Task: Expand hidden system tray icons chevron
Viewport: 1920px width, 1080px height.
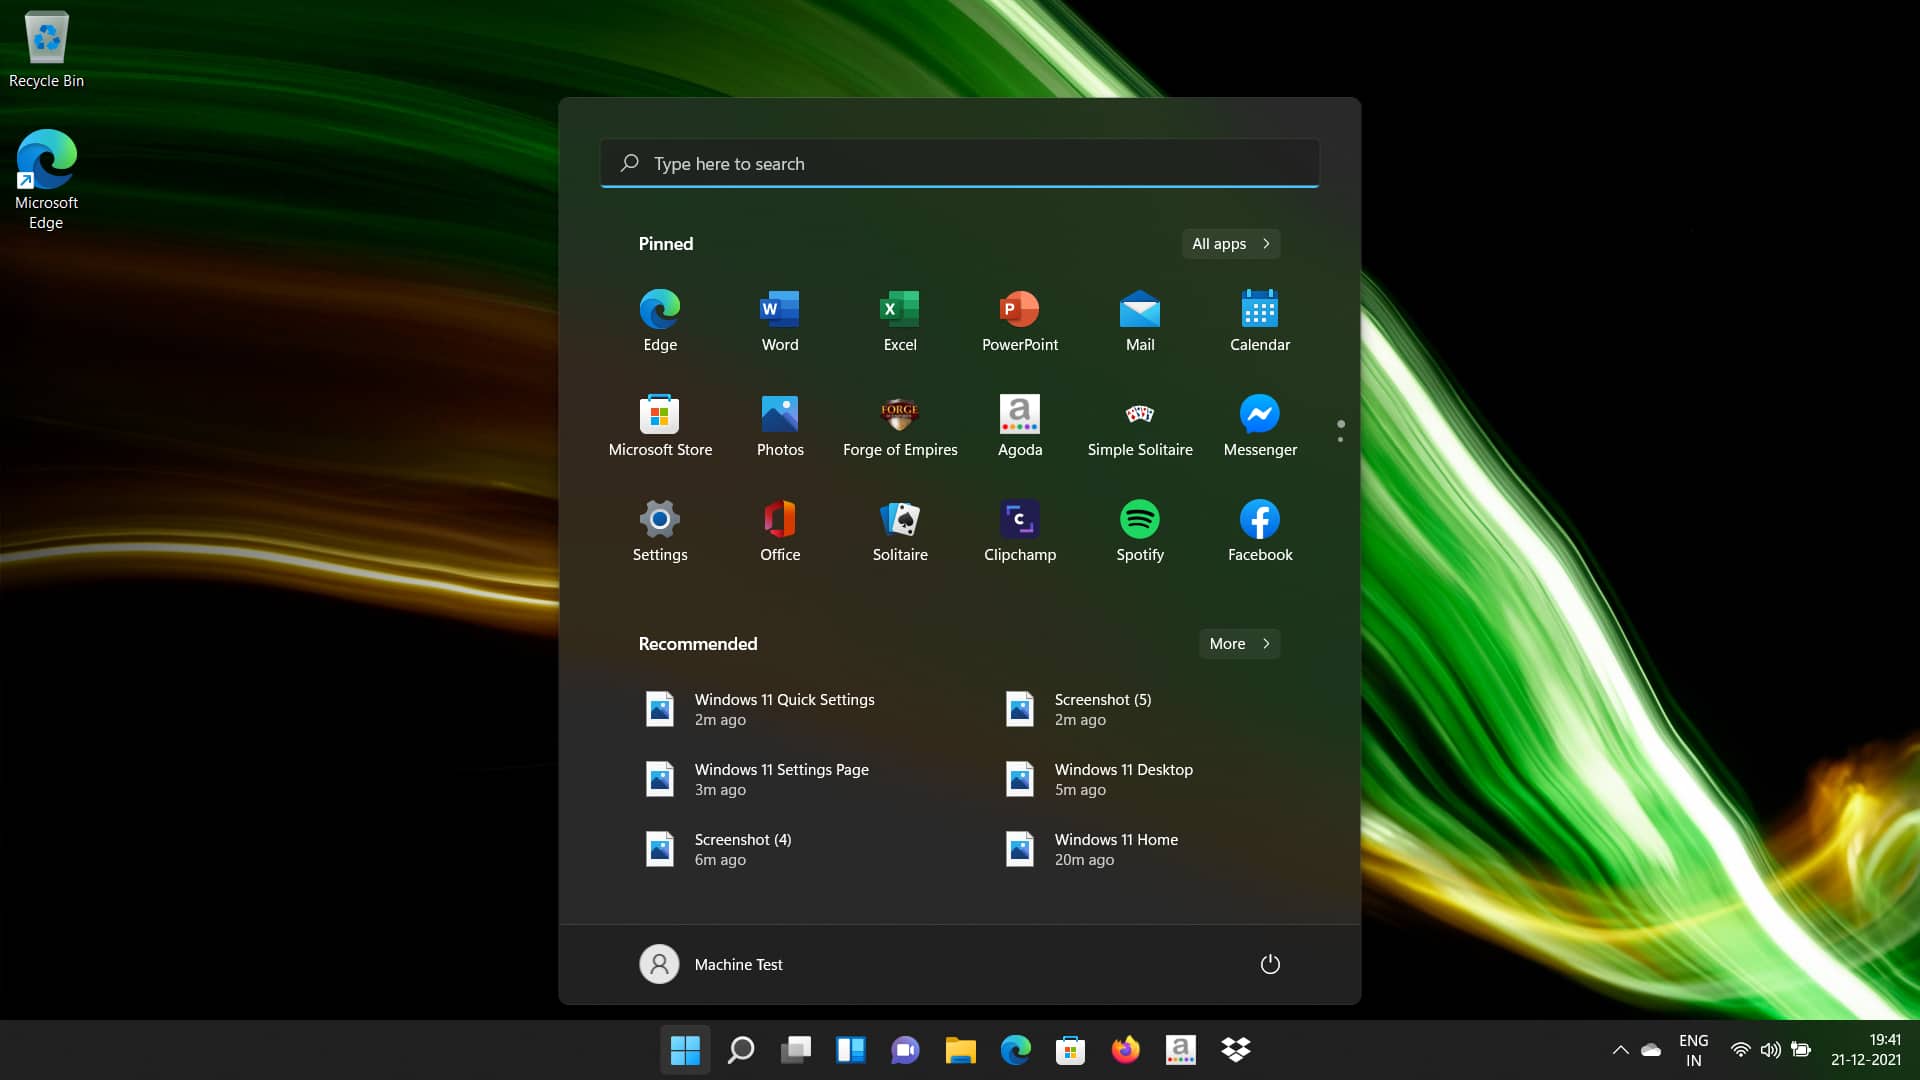Action: coord(1621,1050)
